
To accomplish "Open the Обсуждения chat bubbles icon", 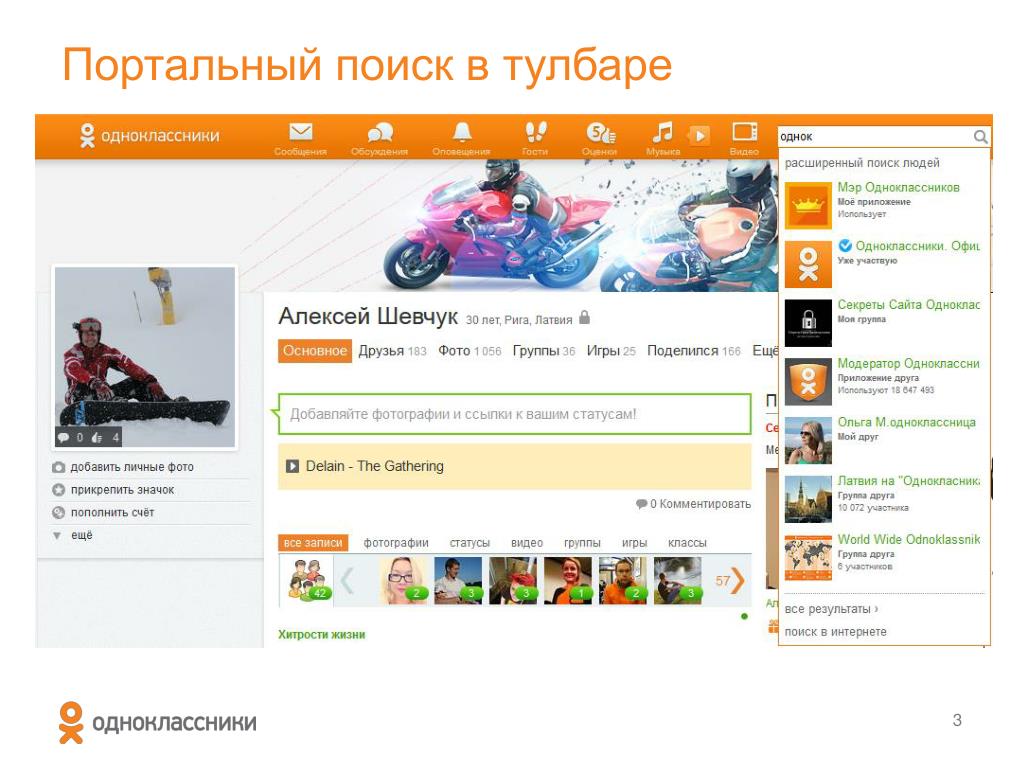I will (x=380, y=133).
